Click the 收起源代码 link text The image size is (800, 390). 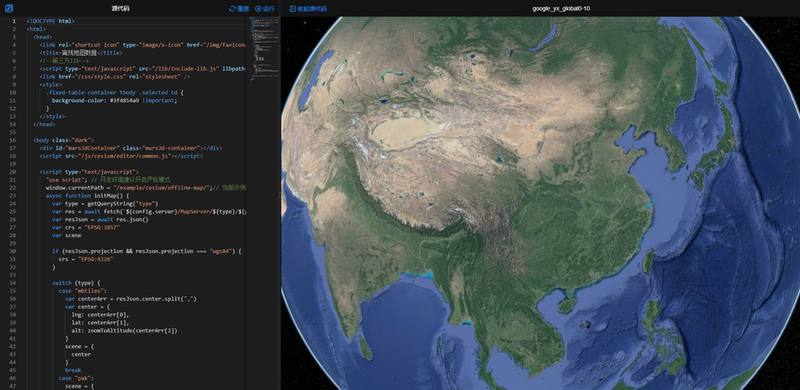(x=312, y=9)
